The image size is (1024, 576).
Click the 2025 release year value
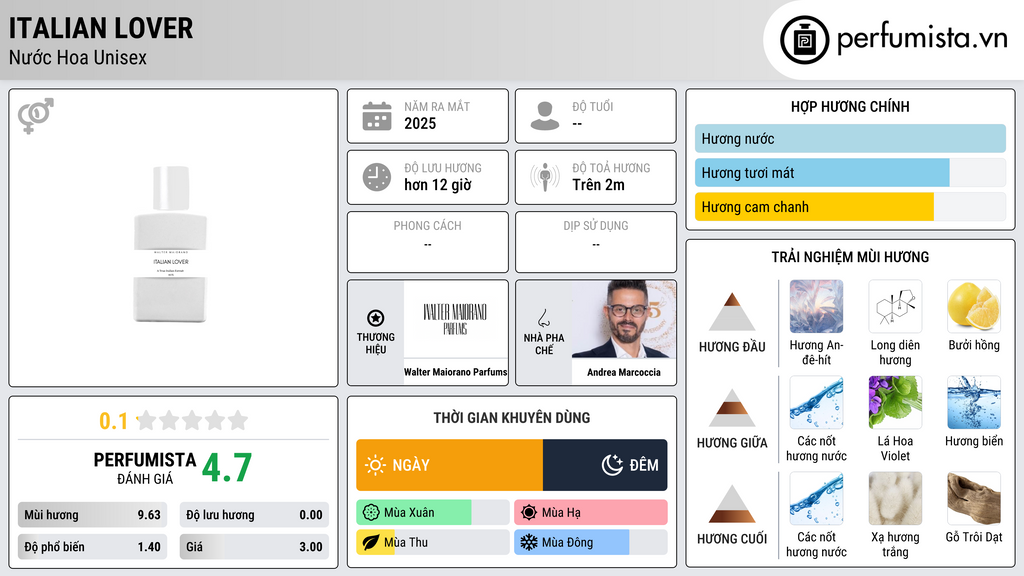point(420,123)
